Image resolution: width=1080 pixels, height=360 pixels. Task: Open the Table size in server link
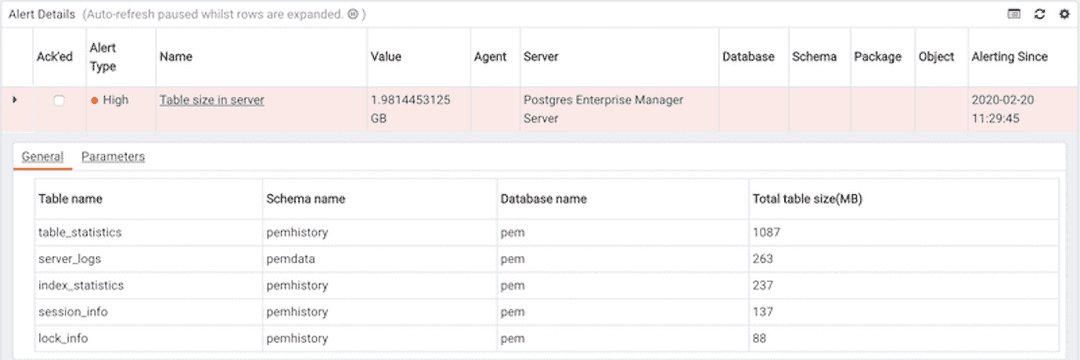tap(212, 100)
